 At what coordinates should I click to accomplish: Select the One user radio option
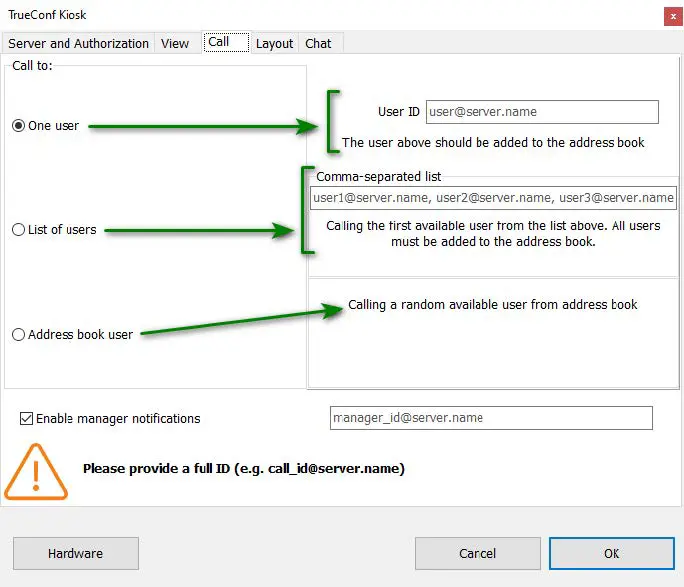(45, 126)
